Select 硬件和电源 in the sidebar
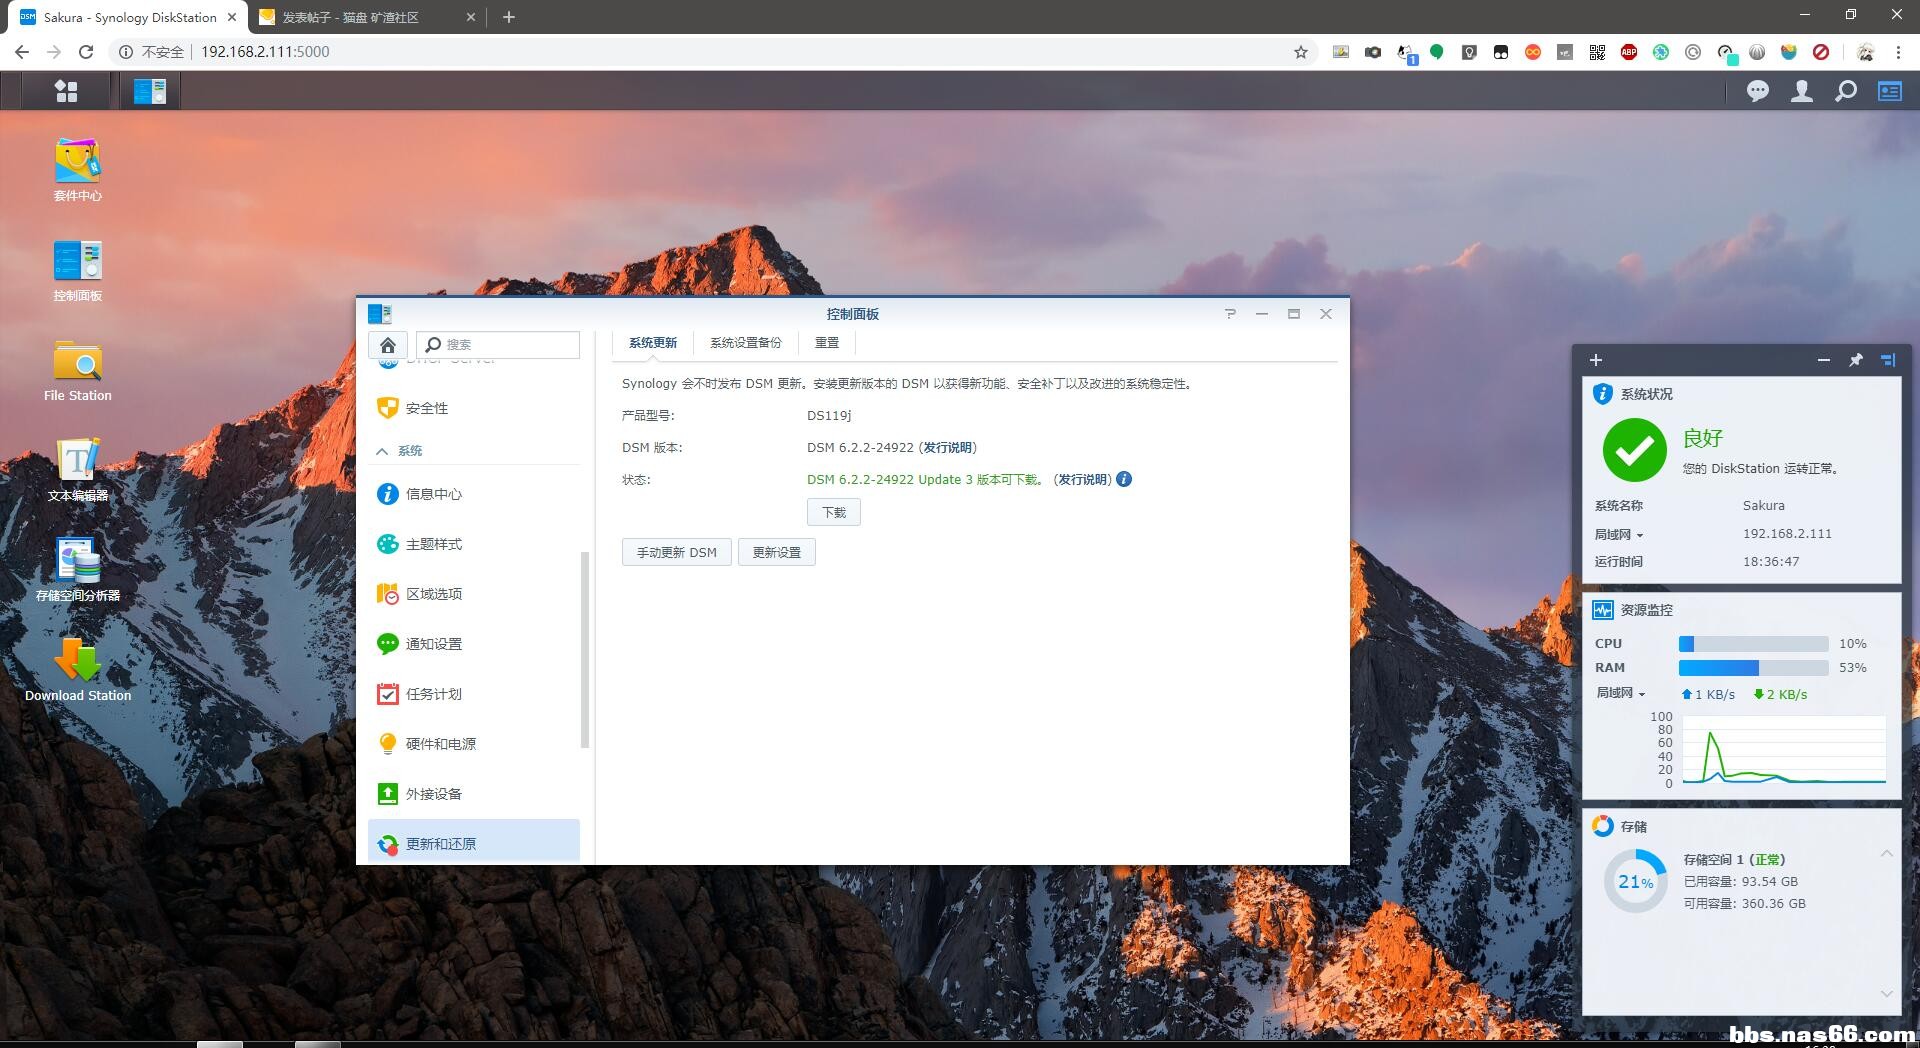1920x1048 pixels. tap(474, 744)
